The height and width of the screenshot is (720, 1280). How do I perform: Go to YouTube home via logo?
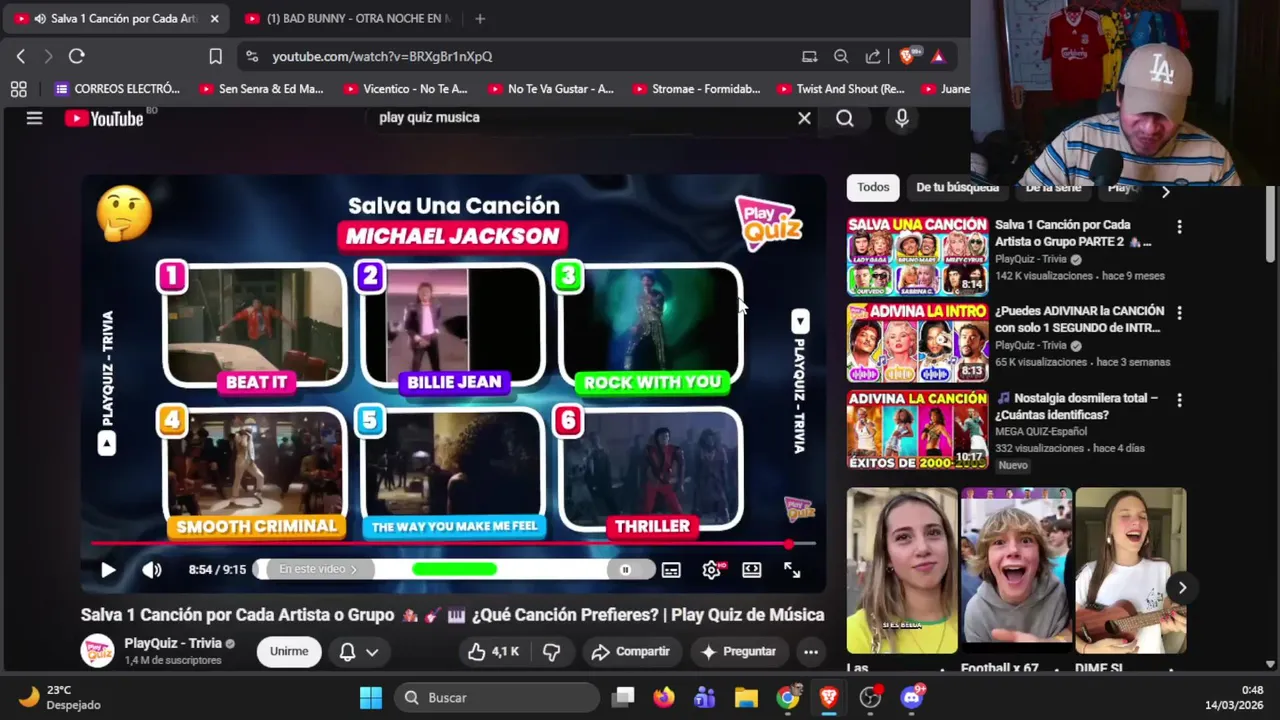point(104,118)
